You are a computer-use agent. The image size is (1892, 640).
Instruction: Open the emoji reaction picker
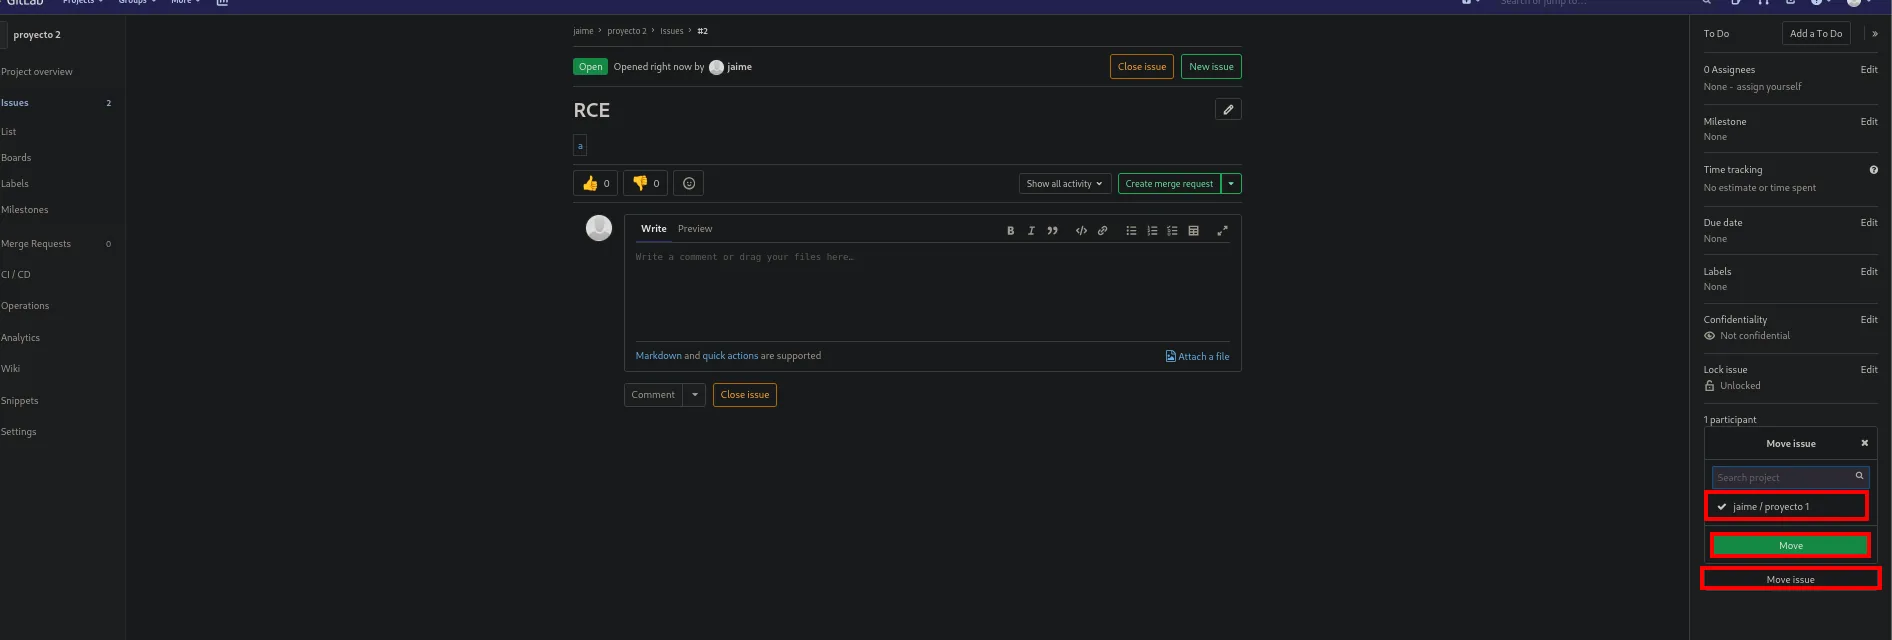point(689,183)
